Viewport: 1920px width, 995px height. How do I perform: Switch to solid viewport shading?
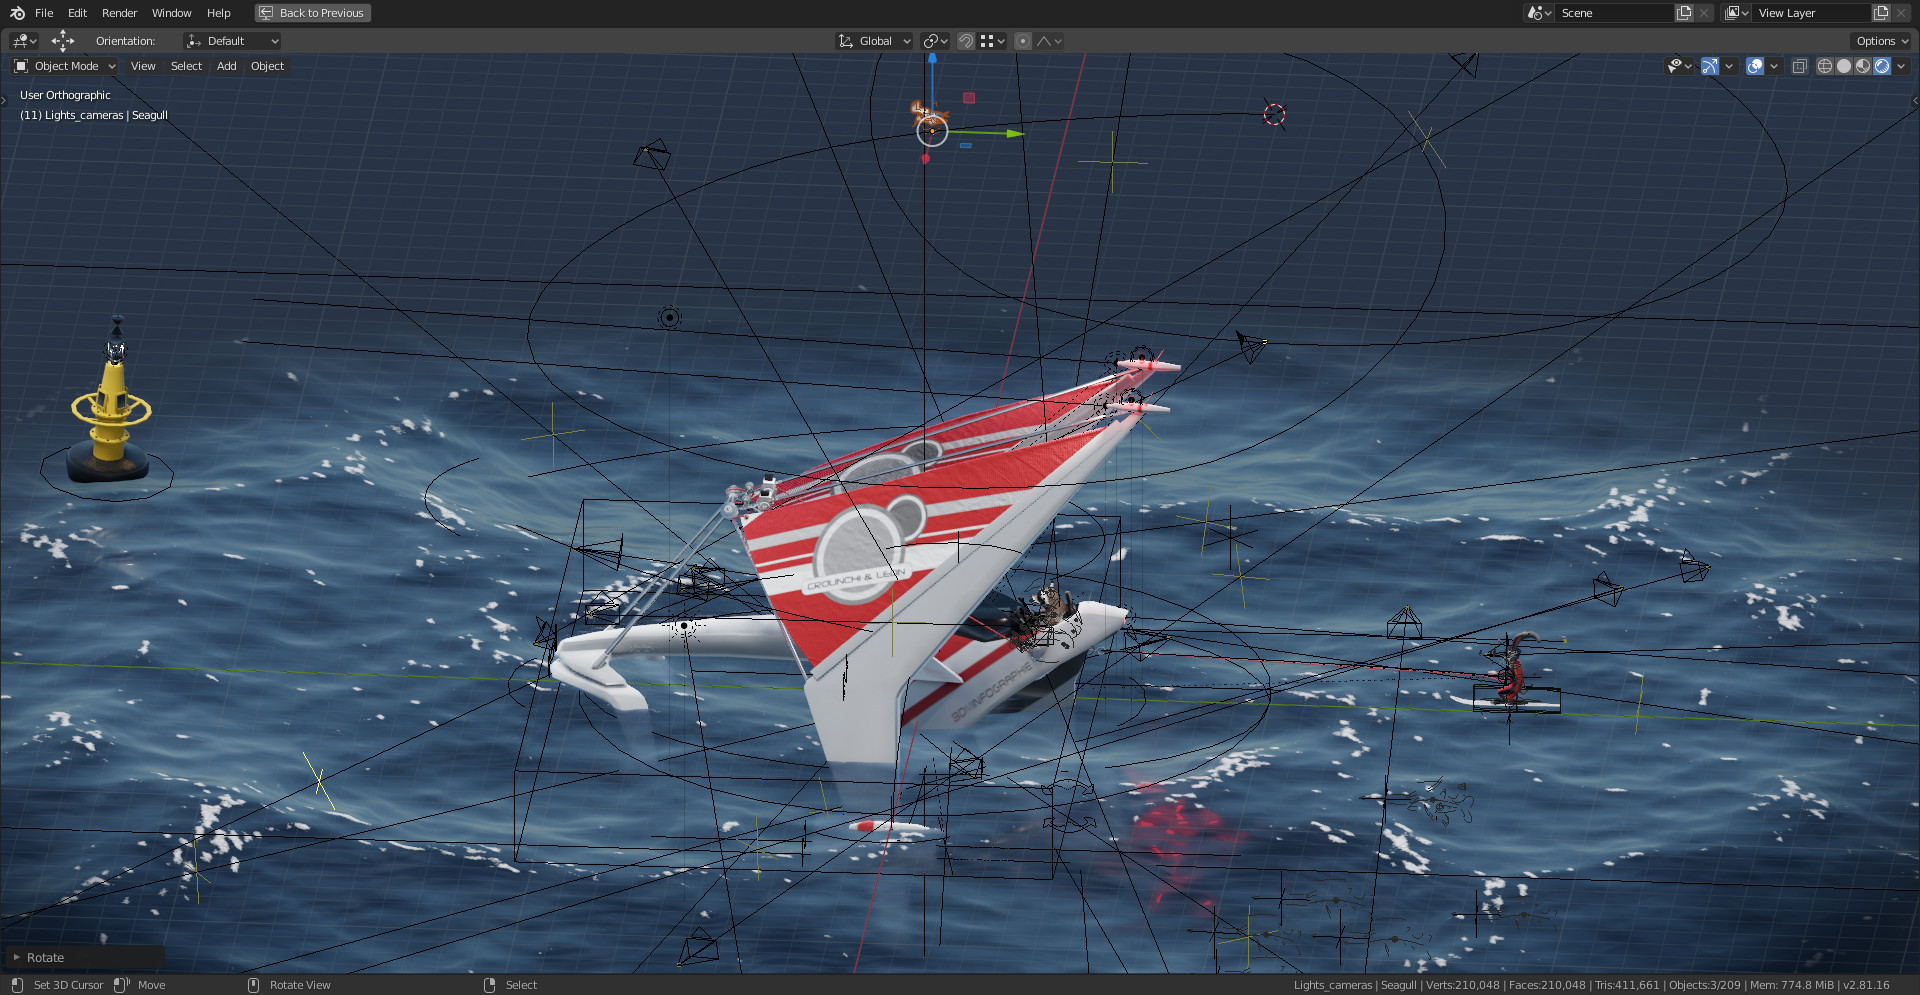[1844, 66]
